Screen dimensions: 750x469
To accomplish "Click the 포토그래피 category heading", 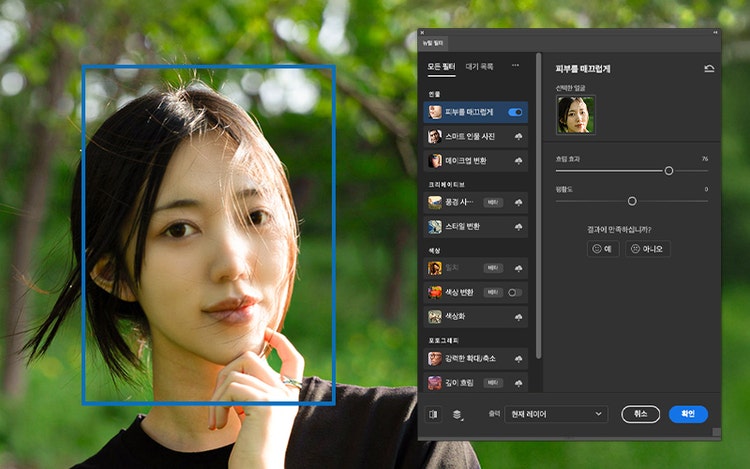I will tap(443, 340).
